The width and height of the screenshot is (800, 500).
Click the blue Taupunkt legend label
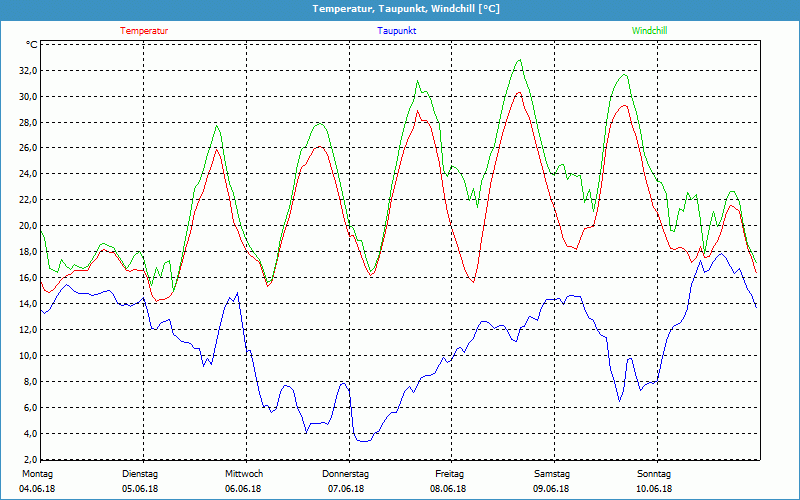396,31
